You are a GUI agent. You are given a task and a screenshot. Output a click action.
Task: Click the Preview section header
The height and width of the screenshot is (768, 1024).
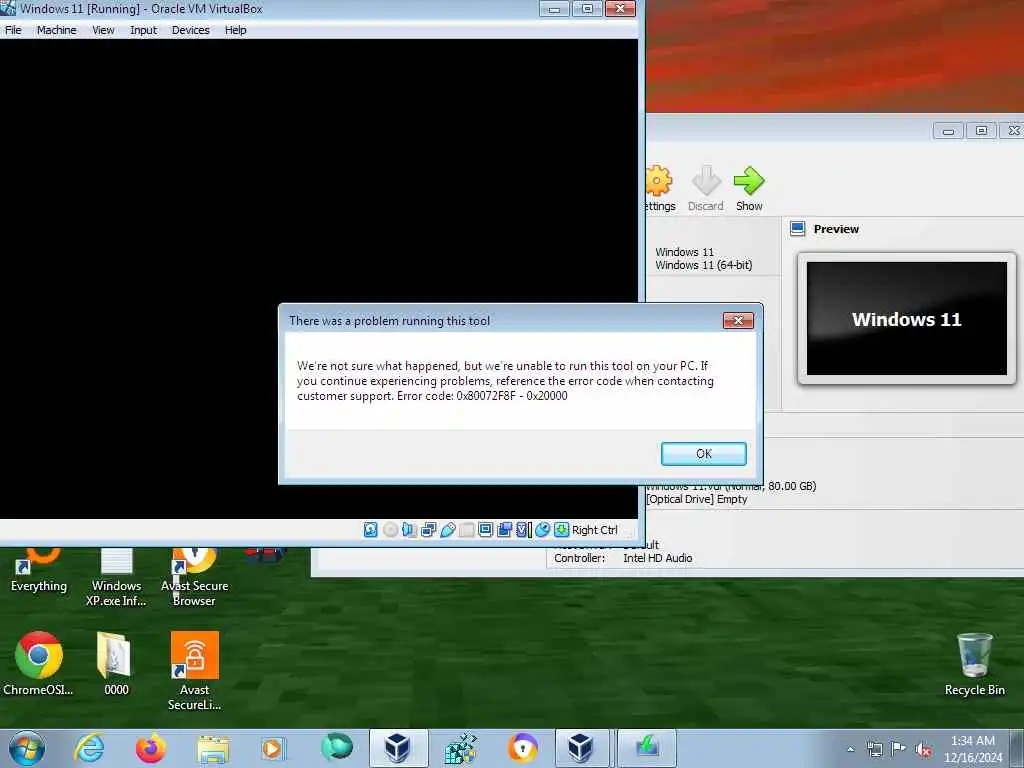click(x=836, y=229)
